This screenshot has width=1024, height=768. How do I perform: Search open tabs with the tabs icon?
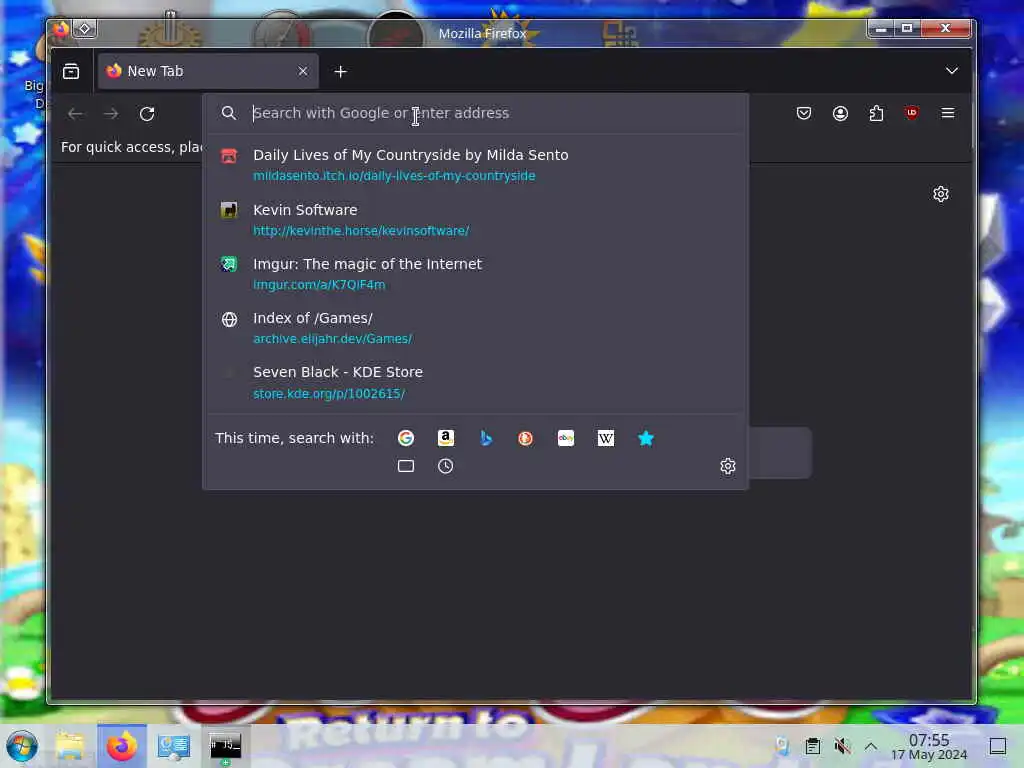coord(406,466)
